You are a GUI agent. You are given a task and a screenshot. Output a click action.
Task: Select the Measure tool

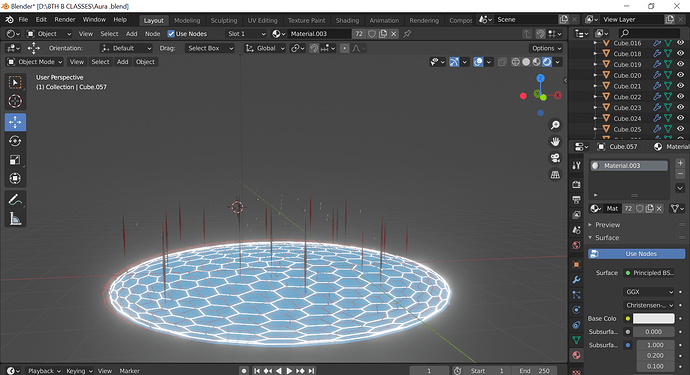click(x=15, y=218)
